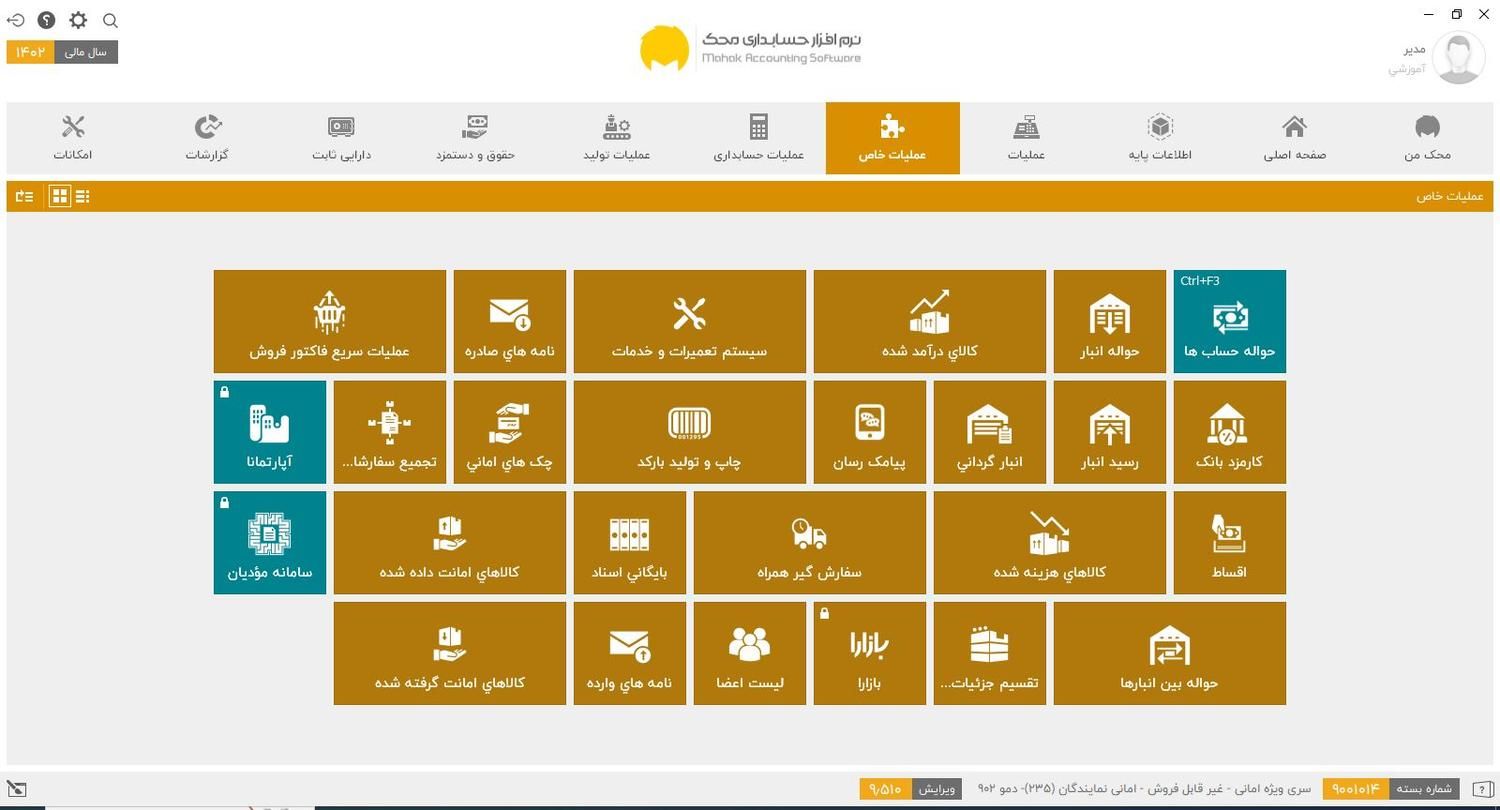Open the اطلاعات پایه tab
The width and height of the screenshot is (1500, 810).
[x=1159, y=138]
